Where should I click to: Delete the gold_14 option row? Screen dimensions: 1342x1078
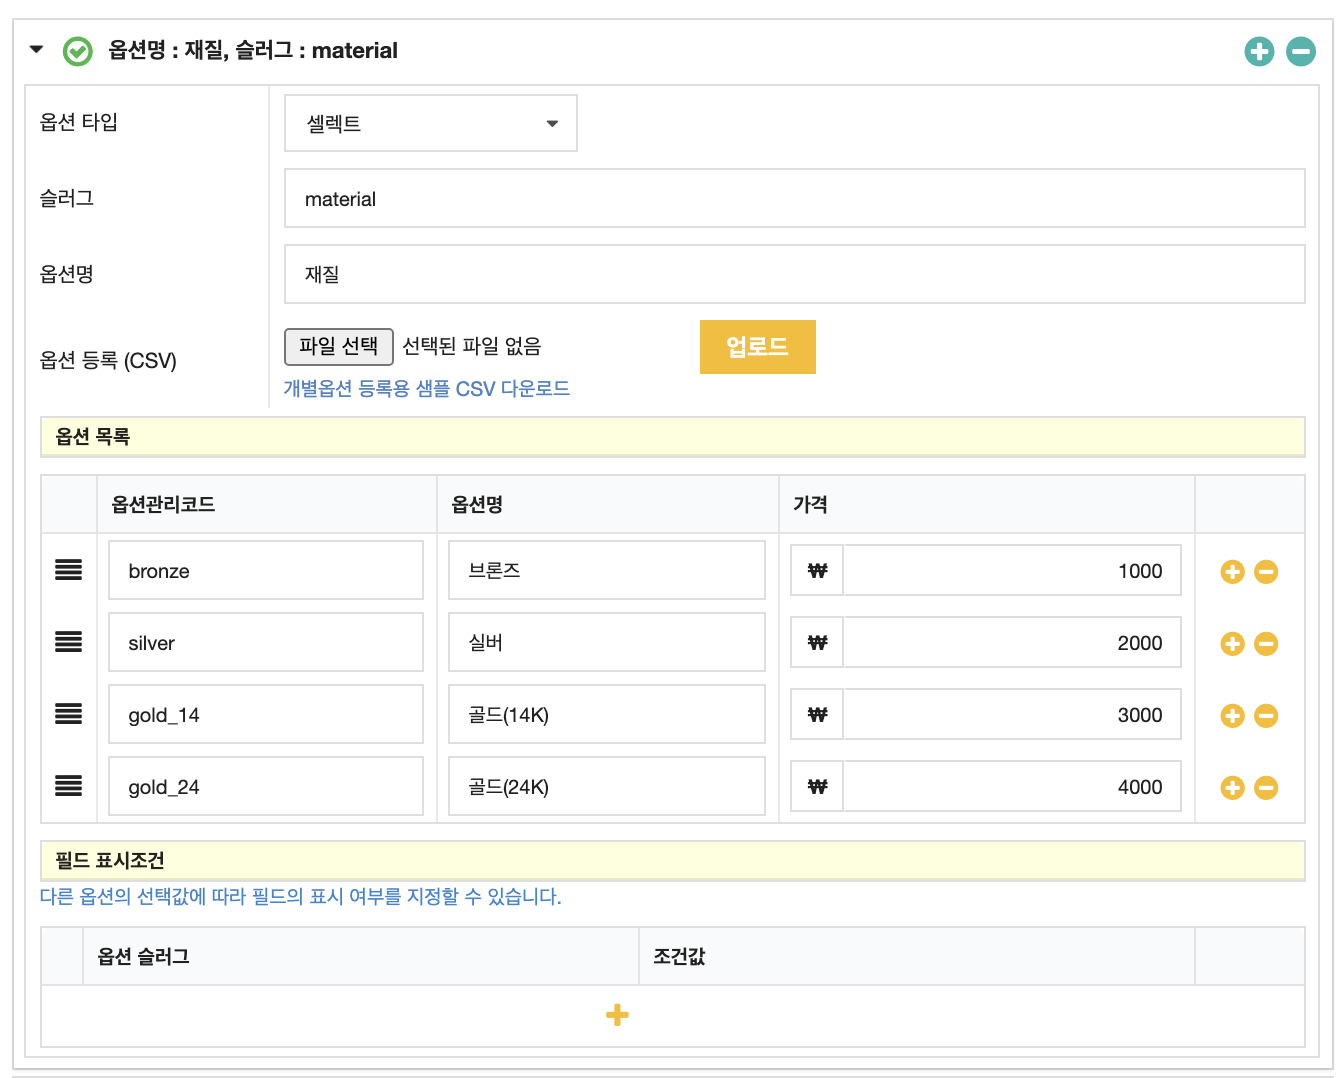tap(1266, 716)
